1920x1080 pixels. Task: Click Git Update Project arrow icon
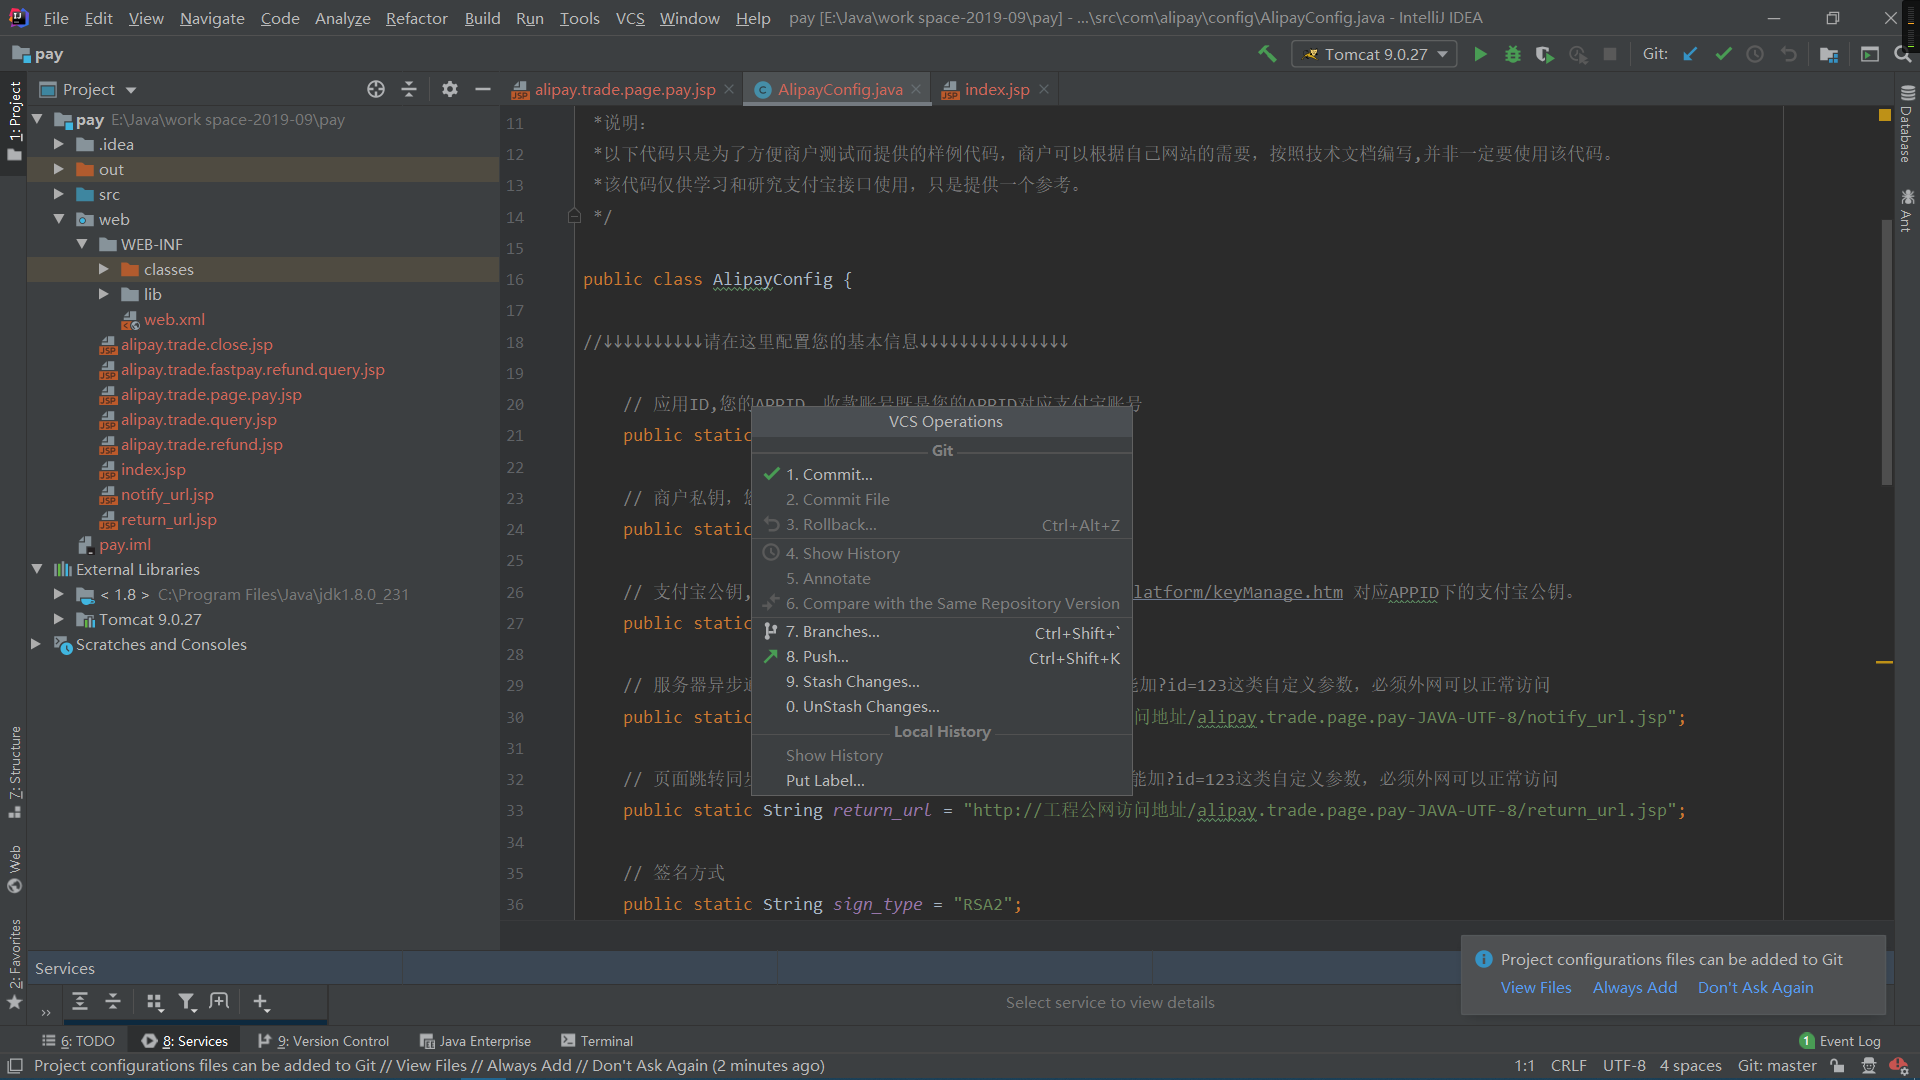point(1690,54)
